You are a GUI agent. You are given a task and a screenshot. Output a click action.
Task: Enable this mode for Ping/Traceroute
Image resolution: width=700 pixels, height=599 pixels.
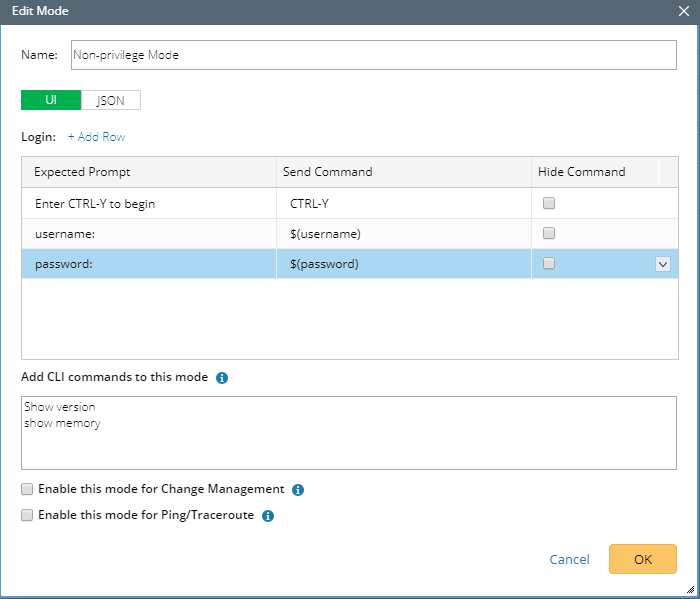(28, 516)
